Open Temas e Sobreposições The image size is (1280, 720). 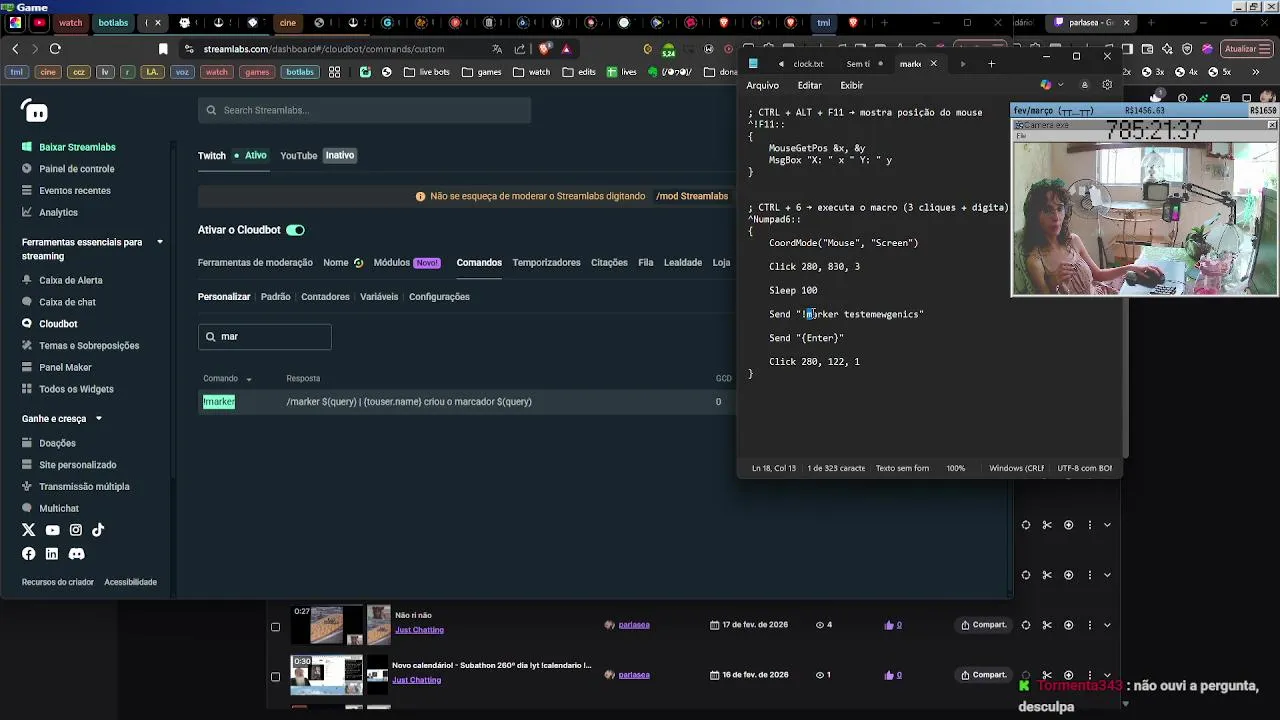[89, 346]
